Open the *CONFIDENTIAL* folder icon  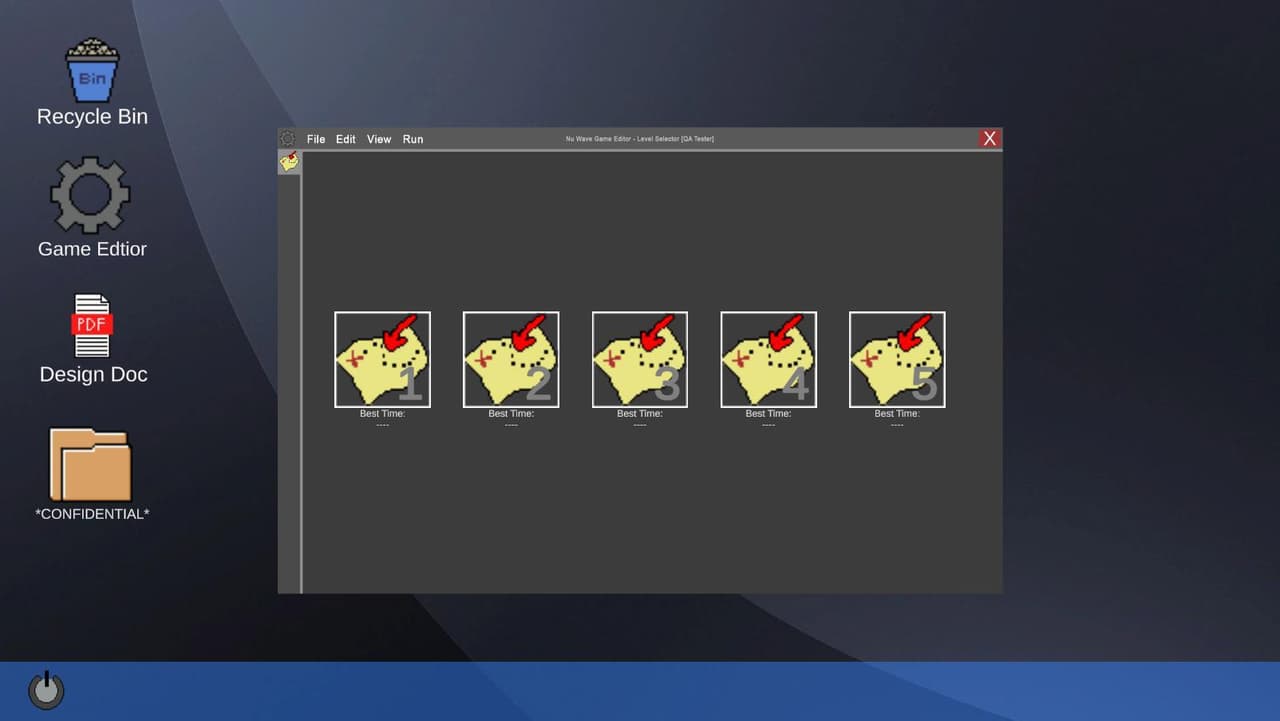pyautogui.click(x=90, y=465)
